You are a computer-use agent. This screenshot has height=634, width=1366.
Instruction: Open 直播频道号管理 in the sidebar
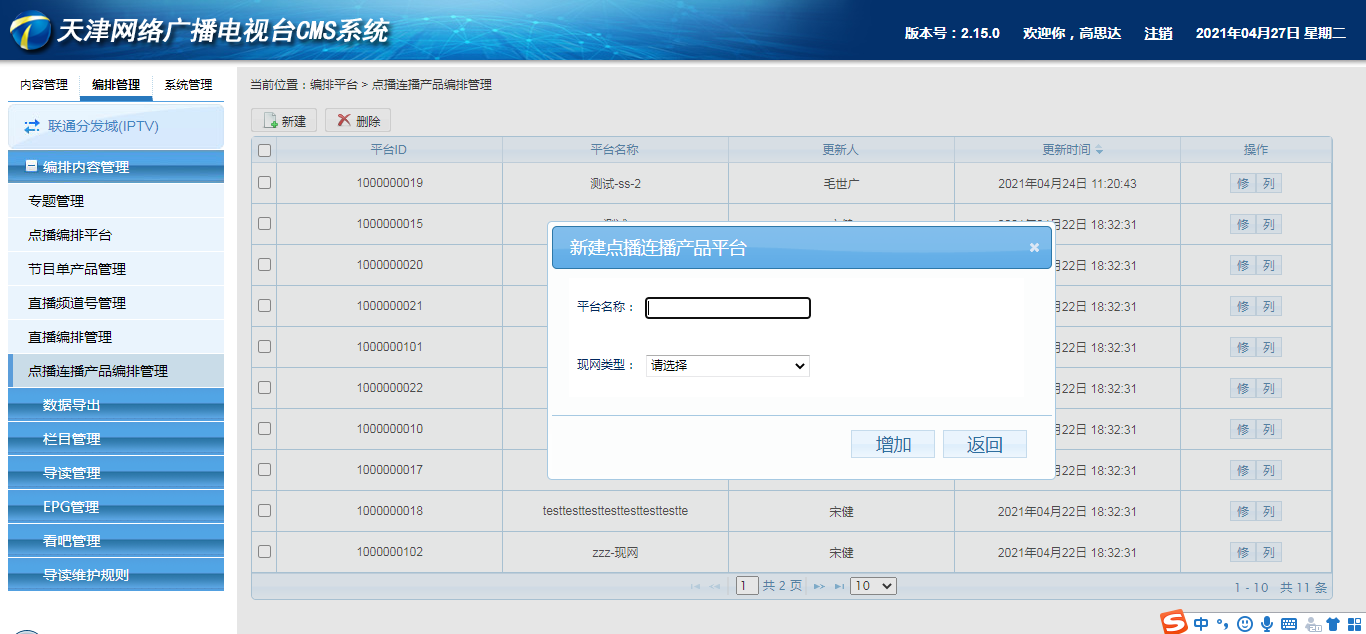pos(116,303)
